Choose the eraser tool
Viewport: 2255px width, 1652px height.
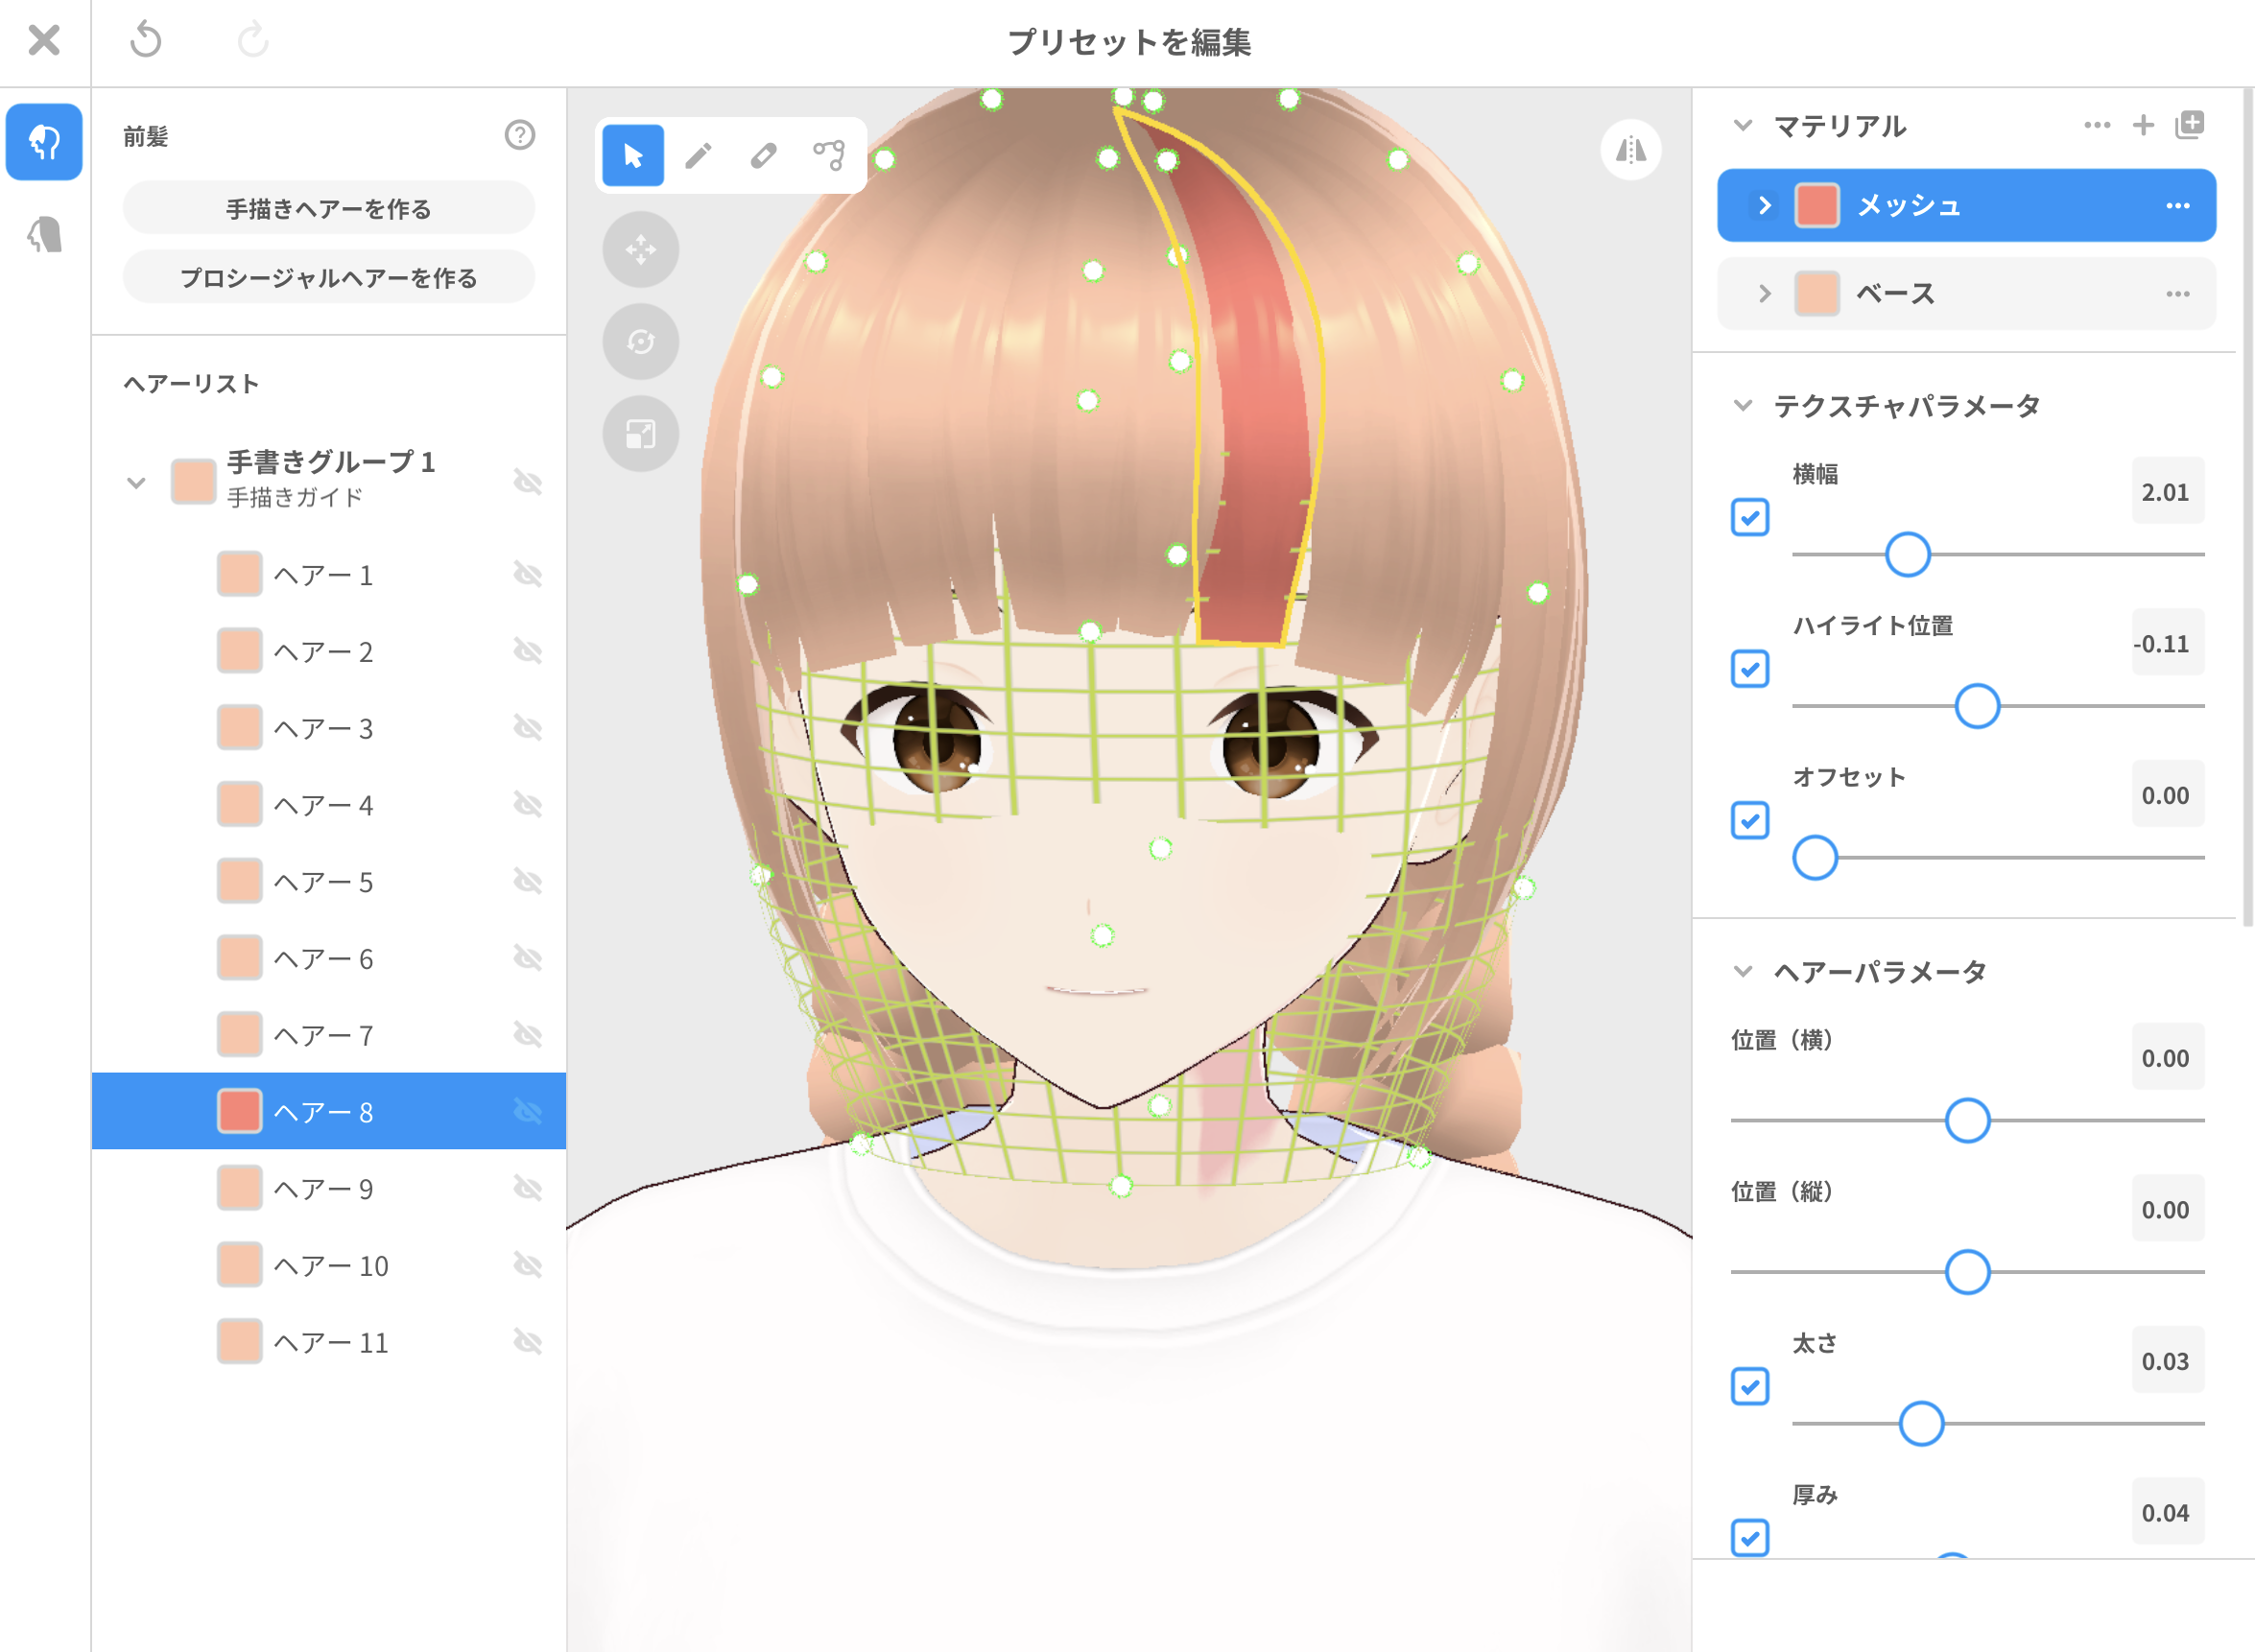[764, 155]
